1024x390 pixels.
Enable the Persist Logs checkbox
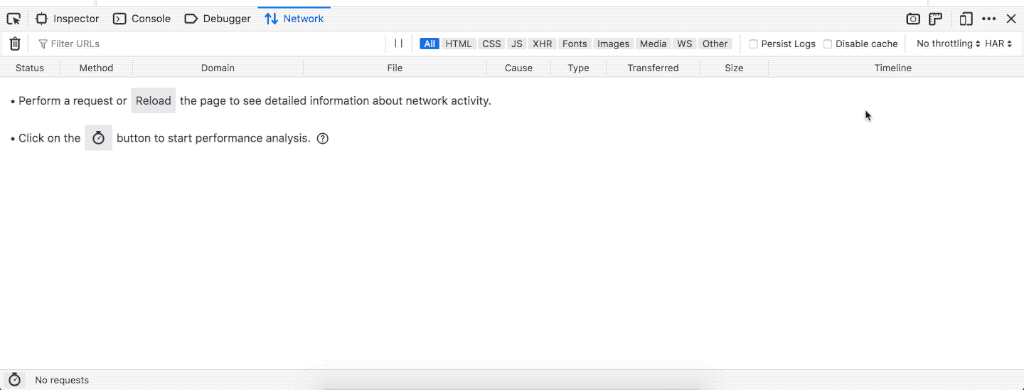tap(753, 44)
